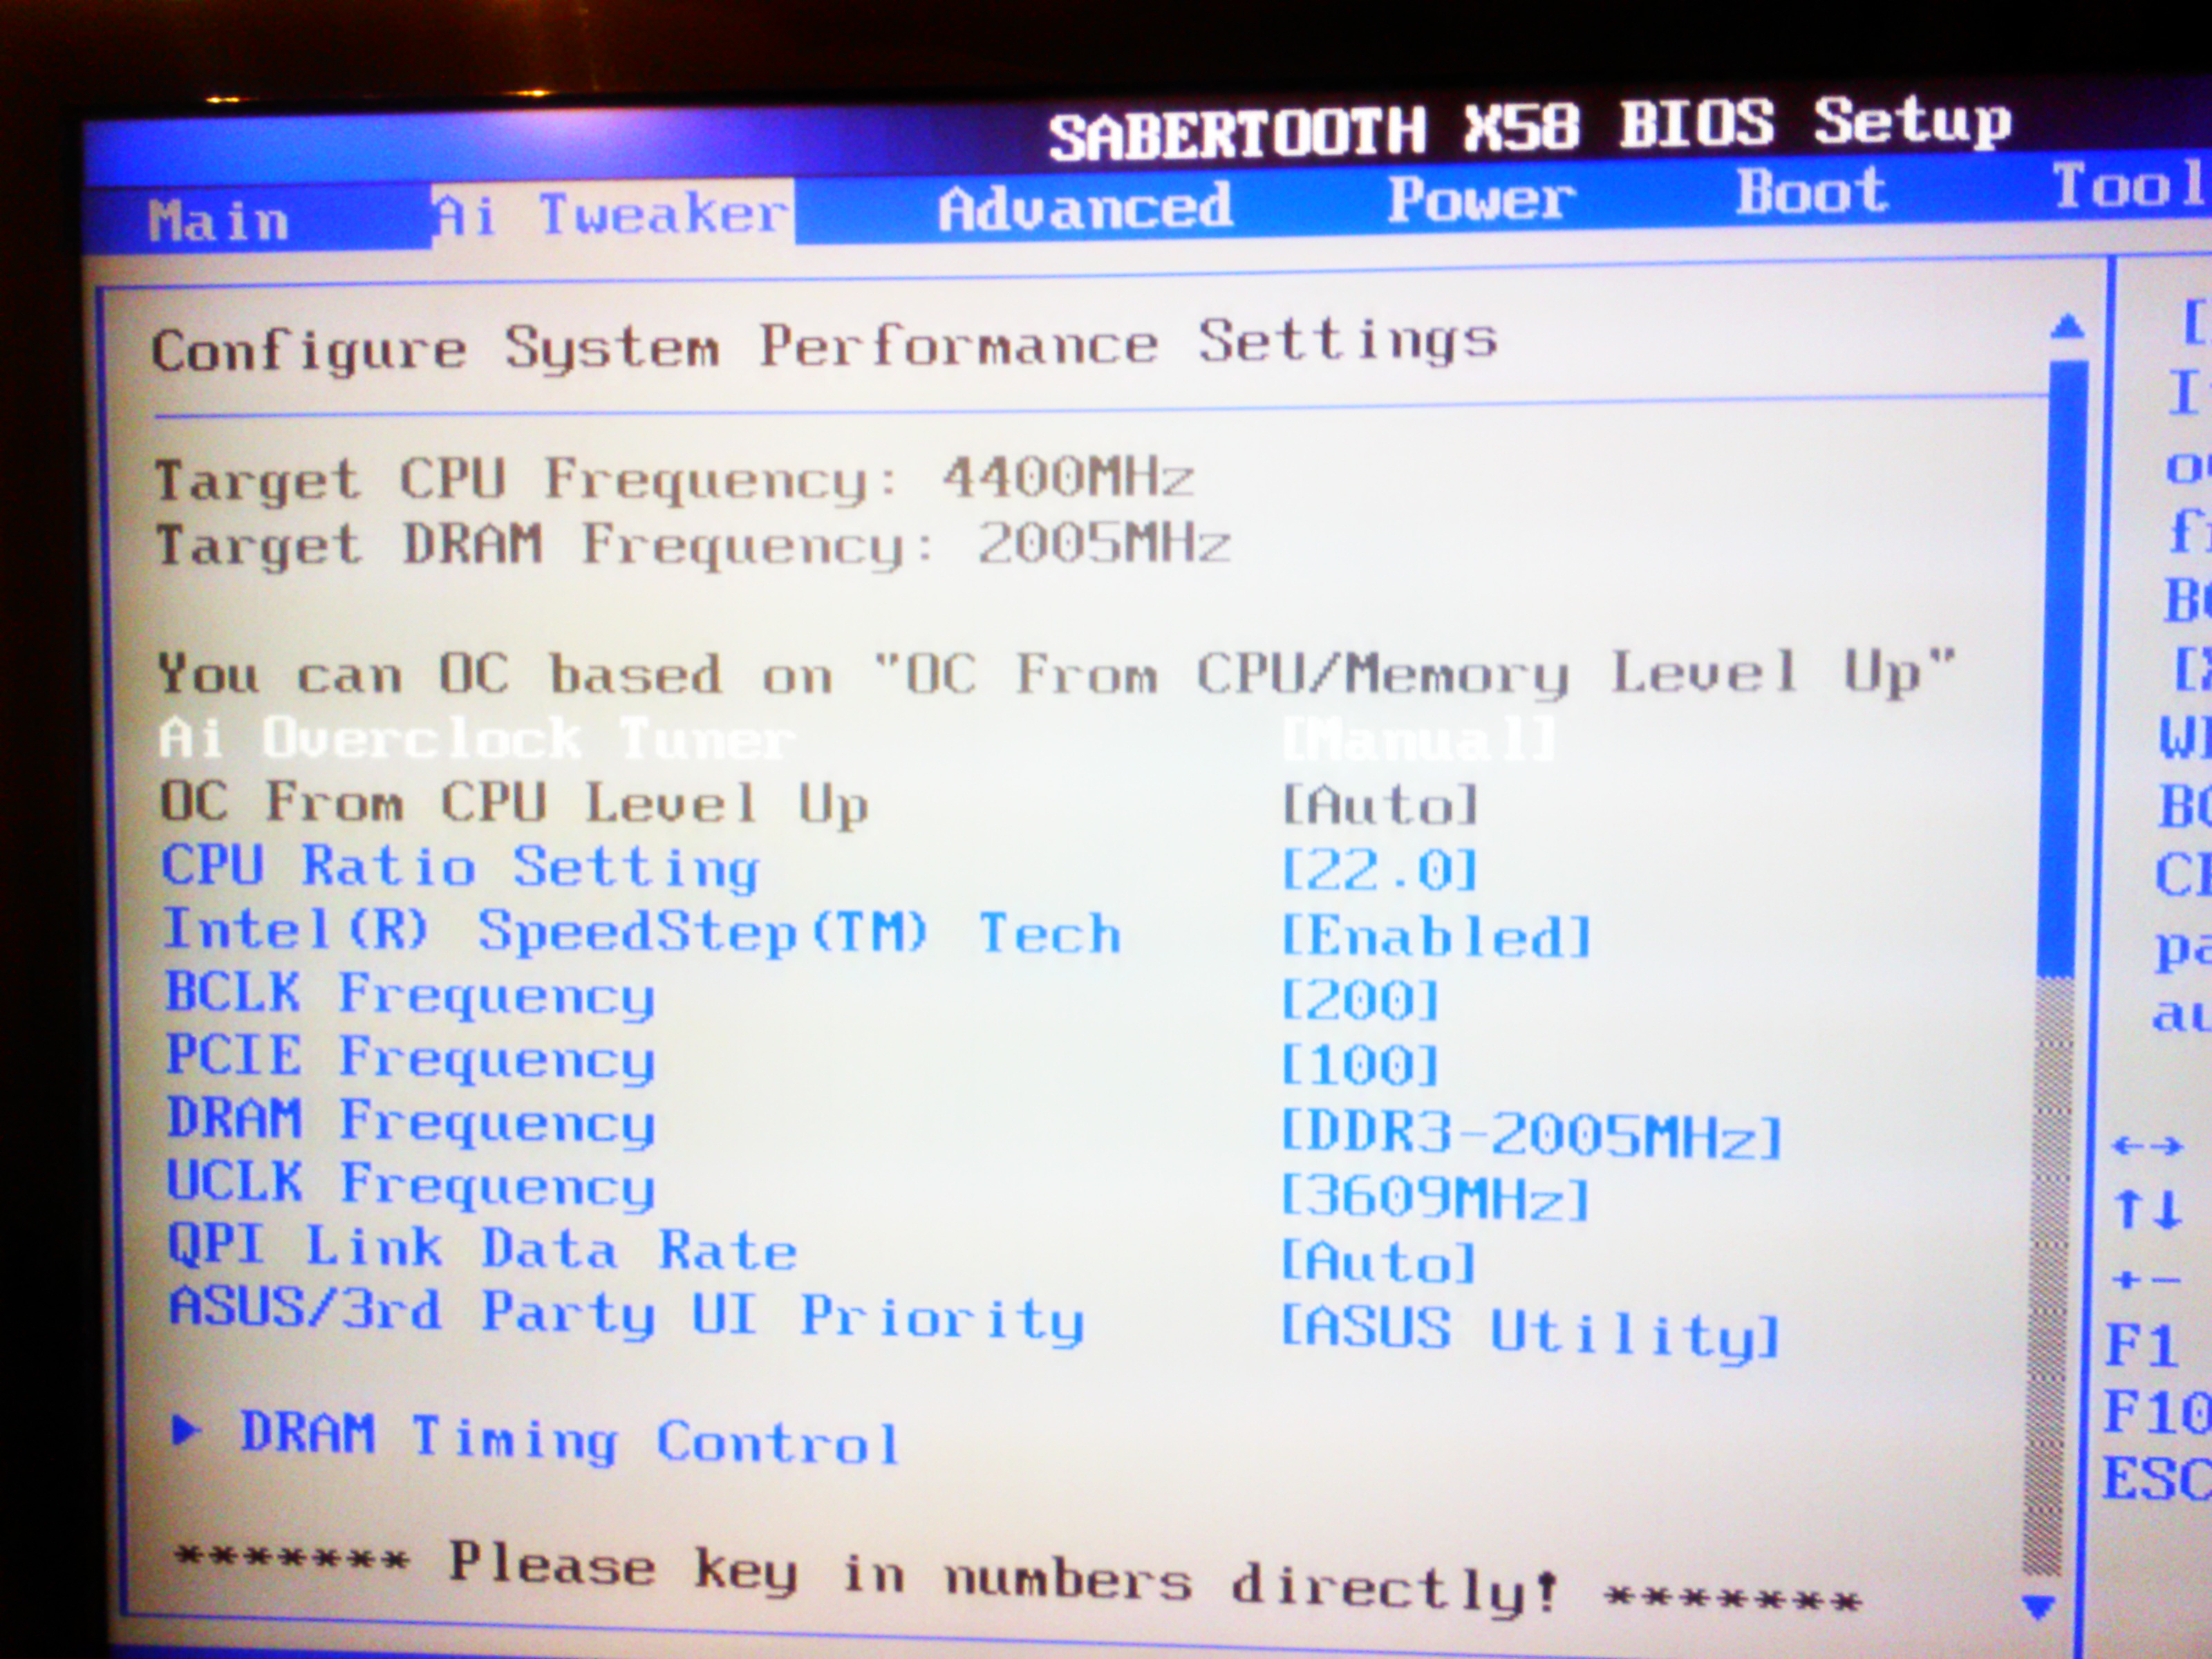Image resolution: width=2212 pixels, height=1659 pixels.
Task: Click the blue vertical scrollbar thumb
Action: tap(2063, 670)
